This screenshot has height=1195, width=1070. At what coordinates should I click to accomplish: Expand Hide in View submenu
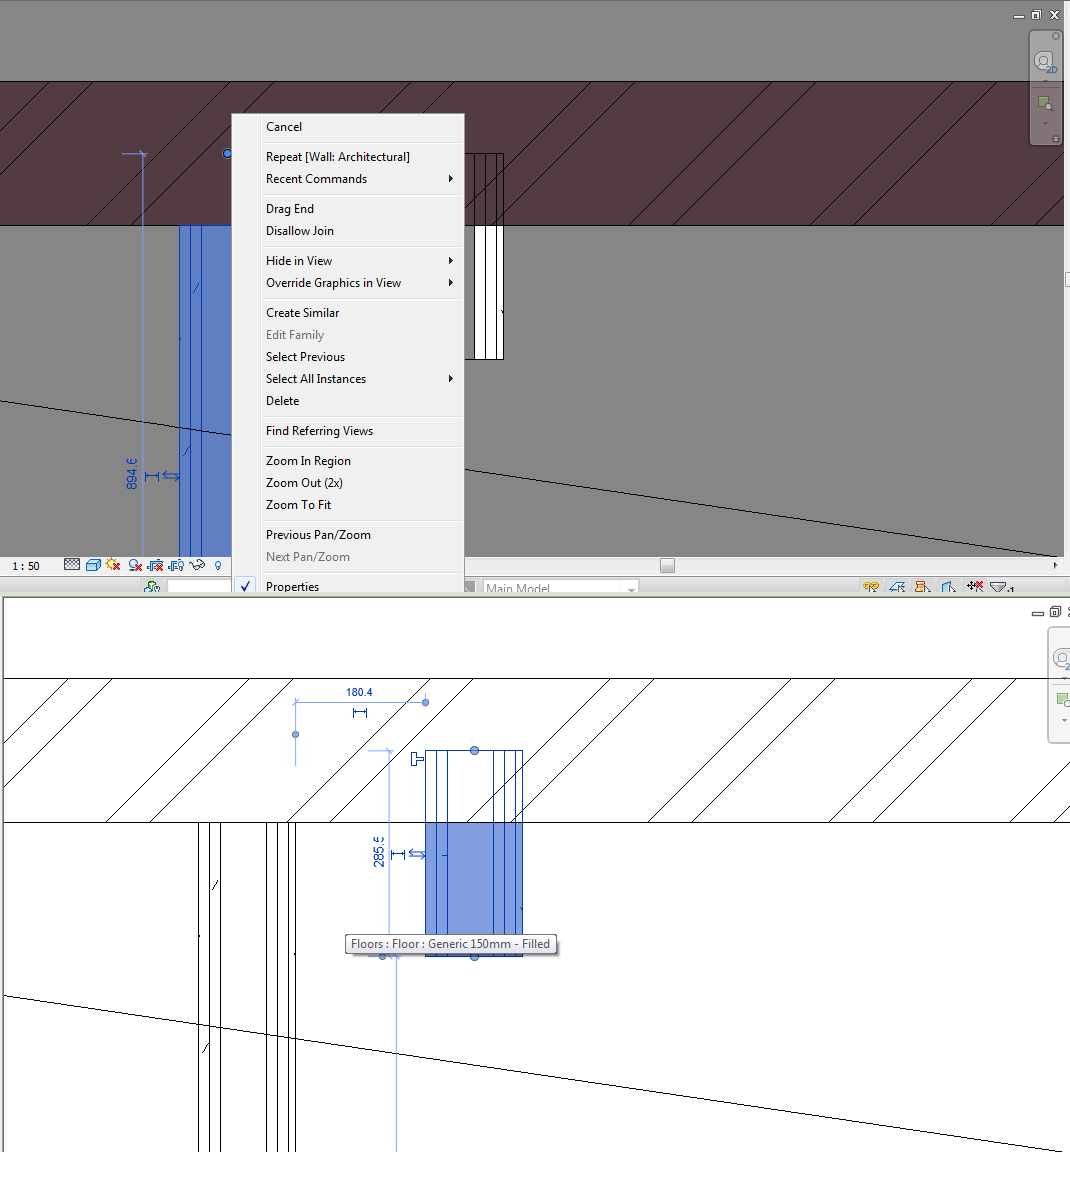pos(348,261)
